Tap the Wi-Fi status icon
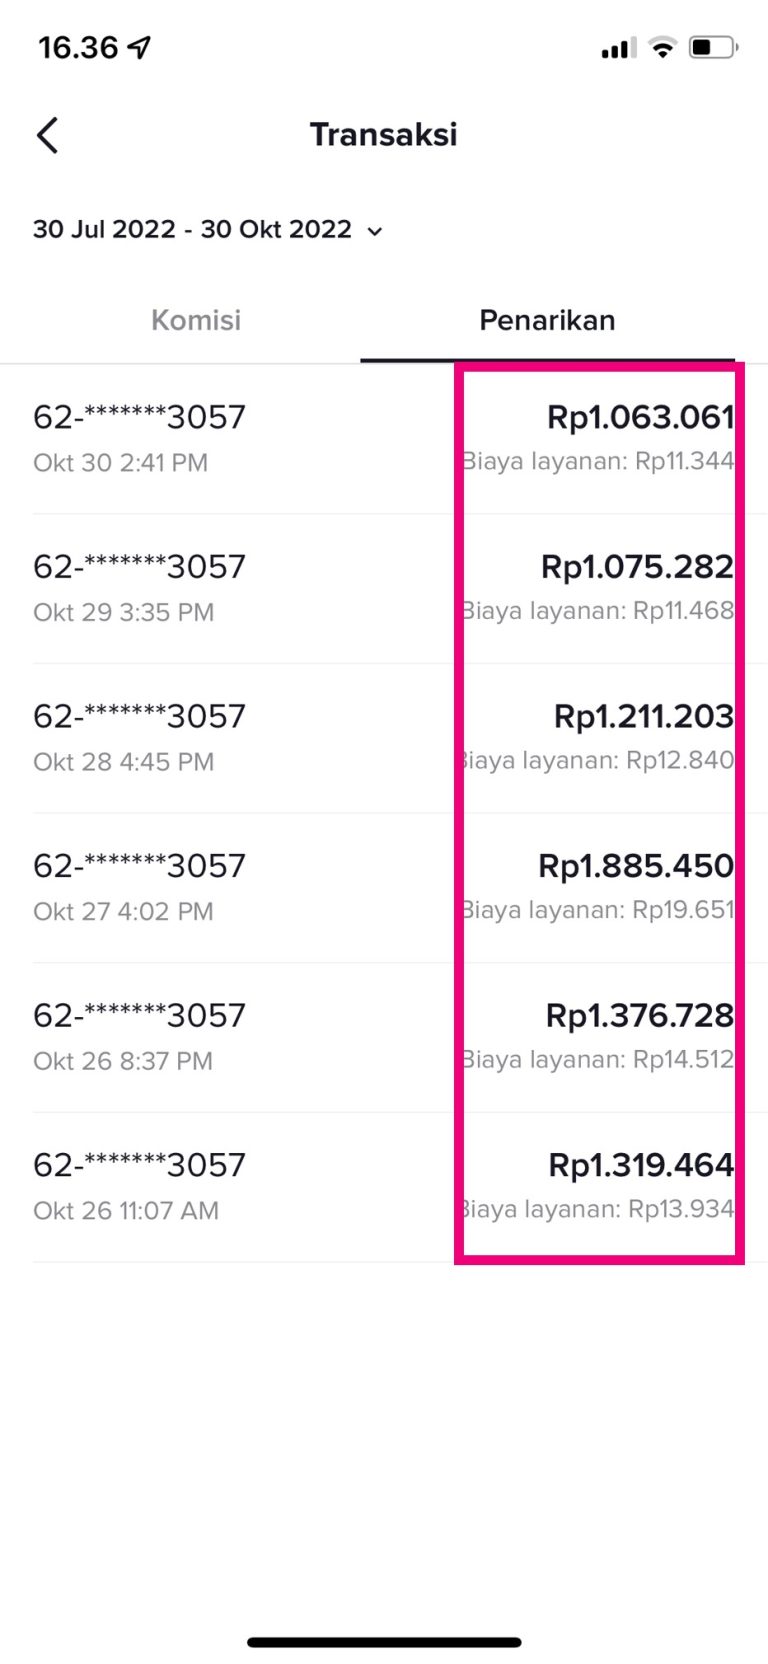 pos(662,47)
